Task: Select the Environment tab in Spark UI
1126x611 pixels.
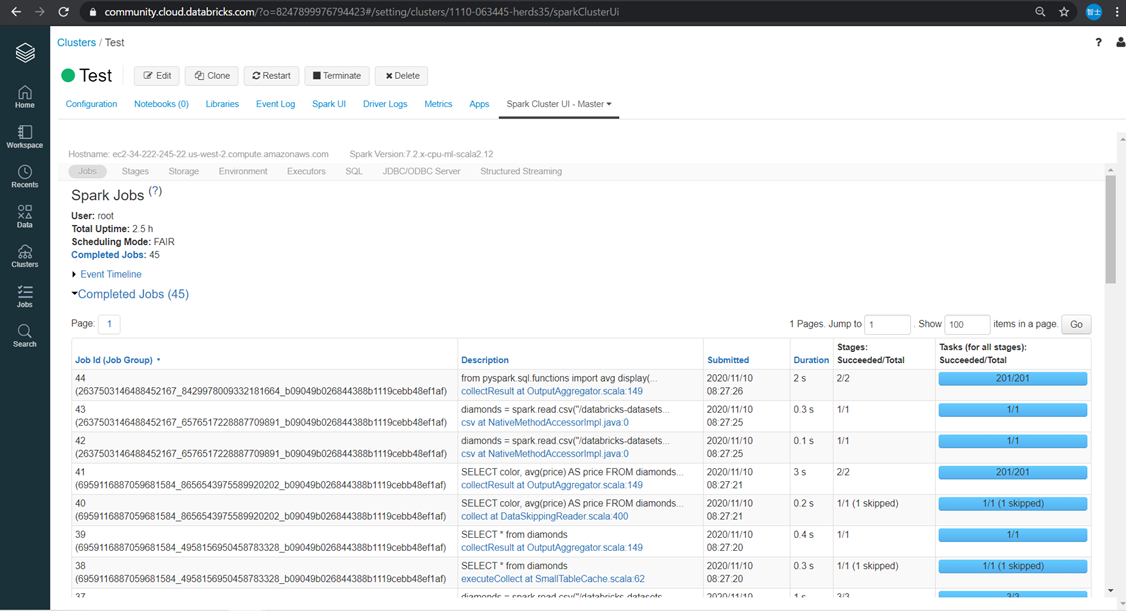Action: 243,172
